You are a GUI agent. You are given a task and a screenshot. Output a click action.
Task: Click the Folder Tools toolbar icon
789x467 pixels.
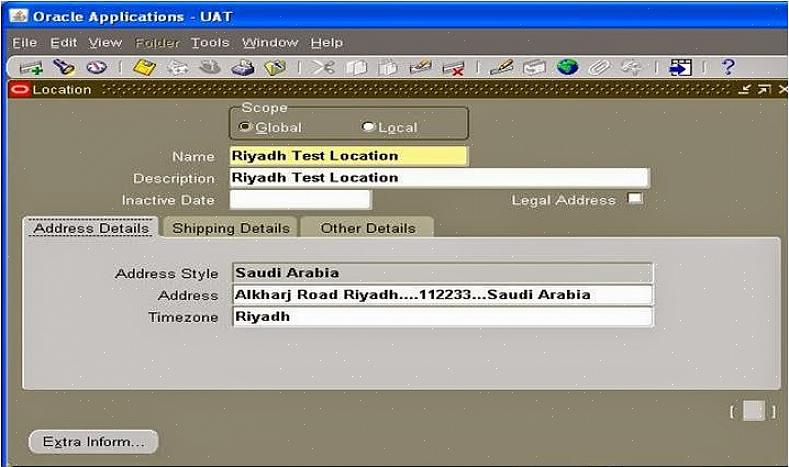[x=631, y=67]
